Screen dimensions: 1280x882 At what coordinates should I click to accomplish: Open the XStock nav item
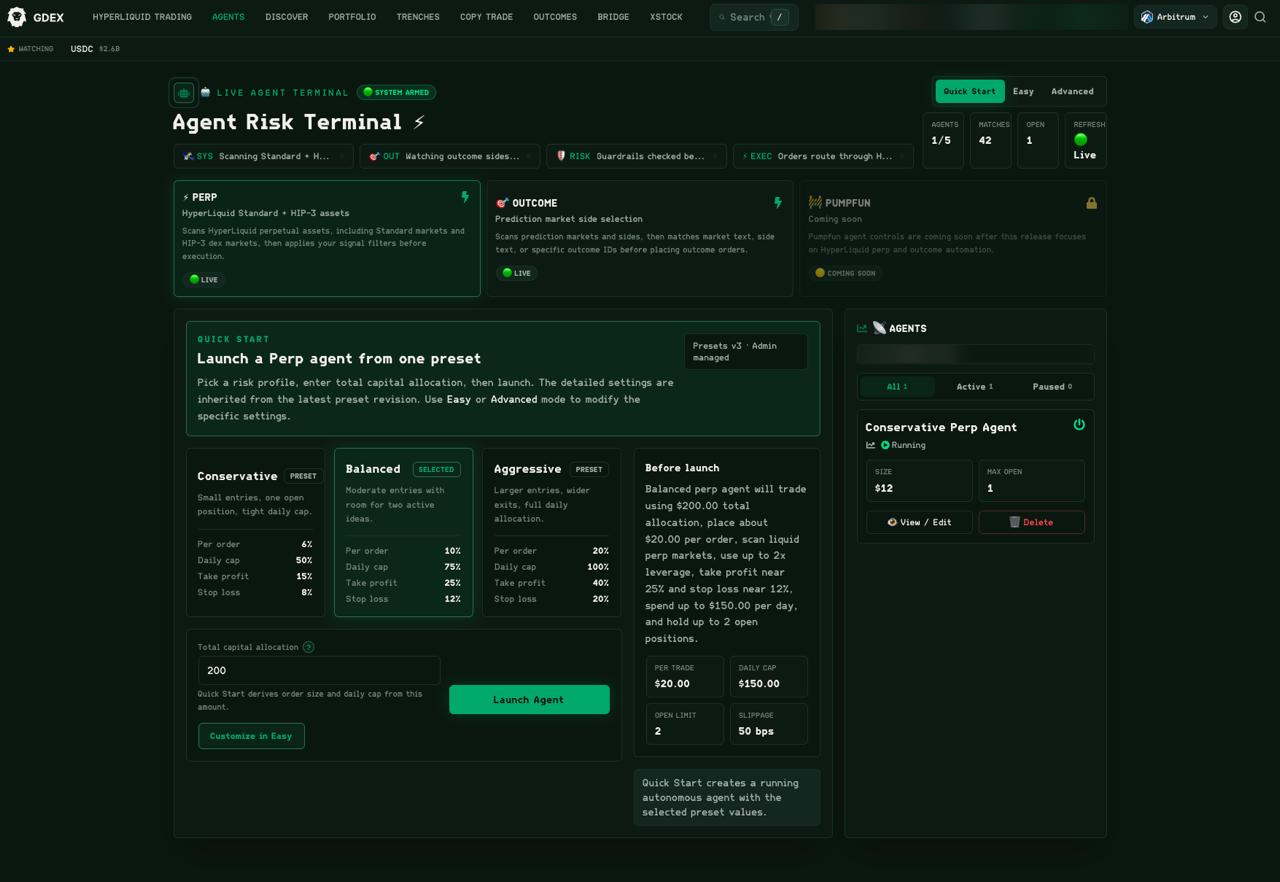666,17
